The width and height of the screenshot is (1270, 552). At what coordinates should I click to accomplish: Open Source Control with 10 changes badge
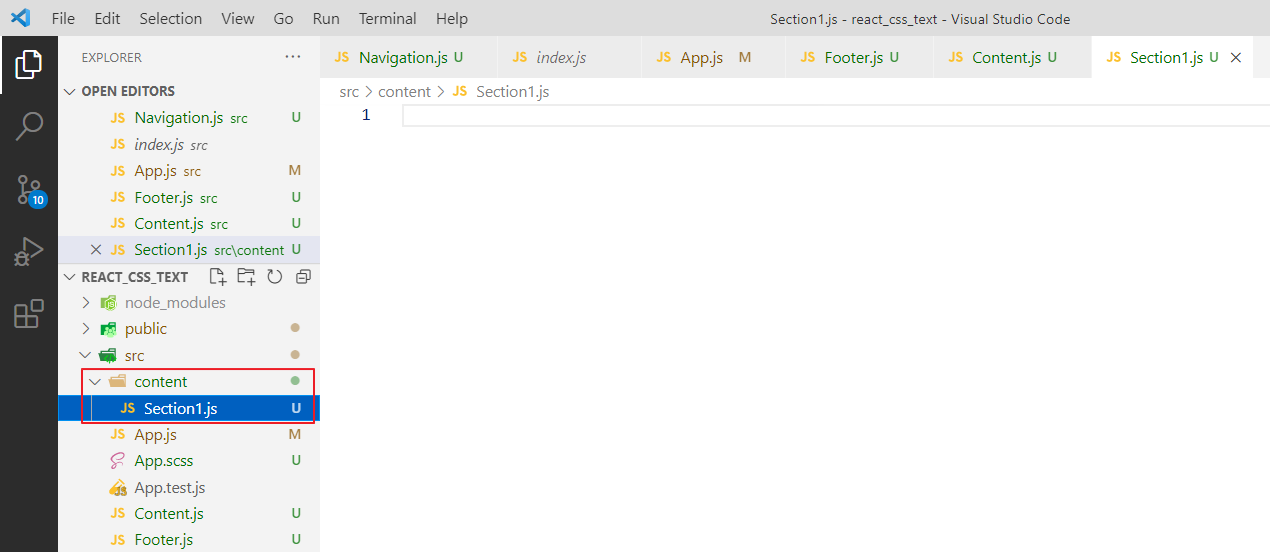[x=29, y=189]
